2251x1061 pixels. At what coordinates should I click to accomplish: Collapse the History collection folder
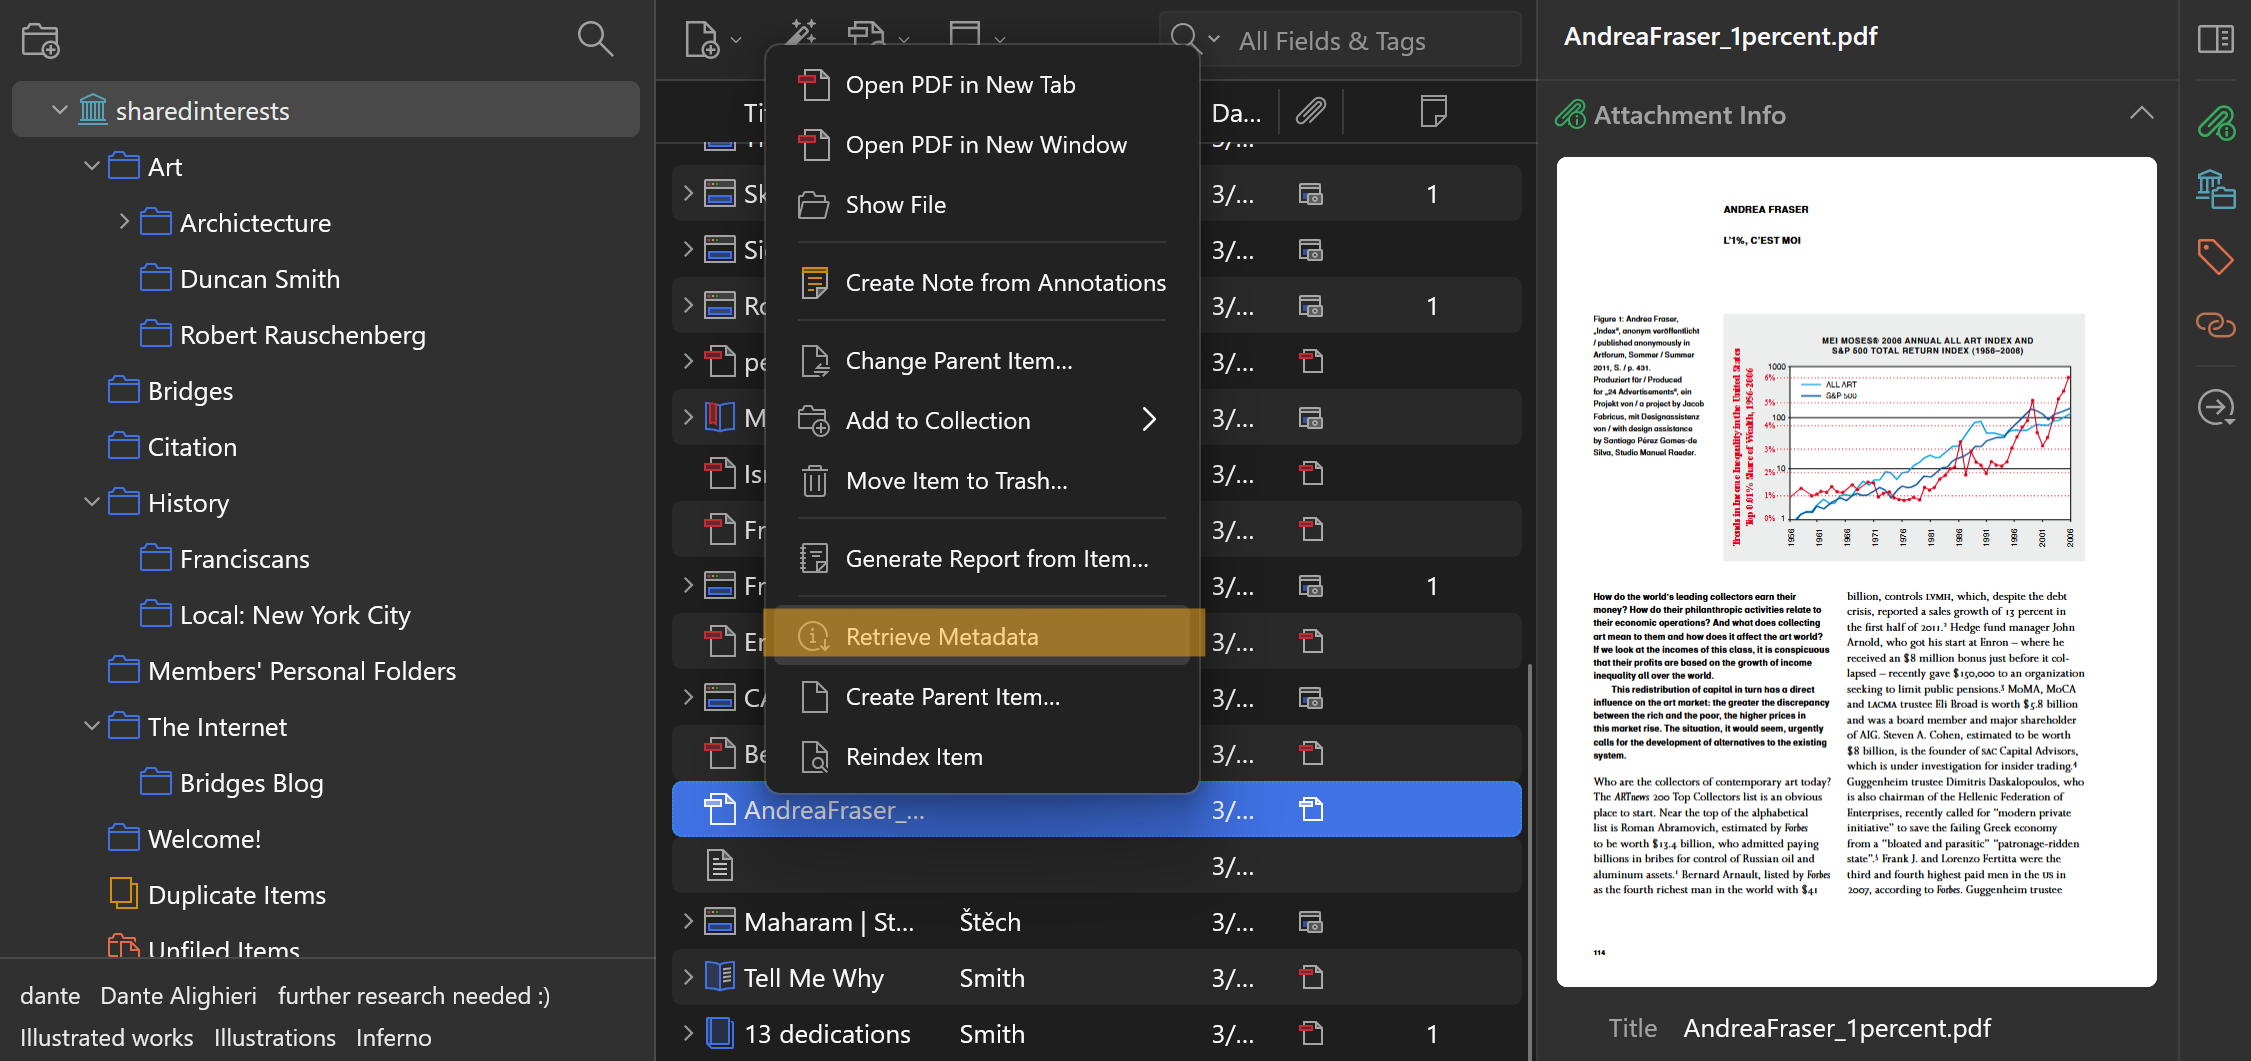pyautogui.click(x=92, y=502)
